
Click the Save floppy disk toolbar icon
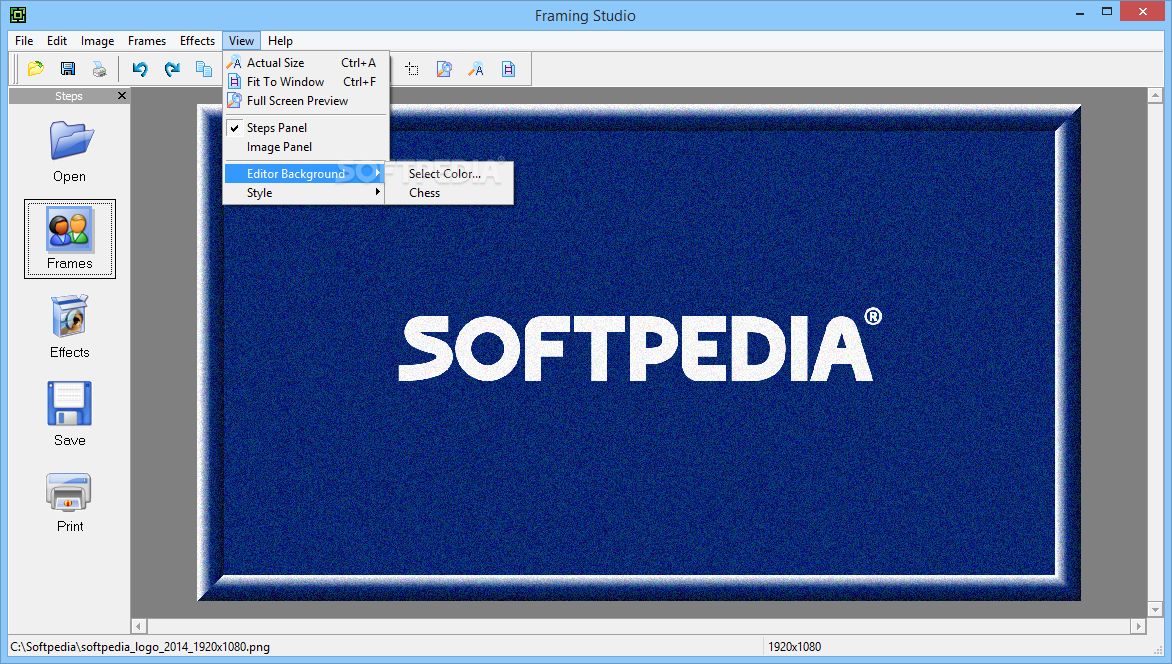(67, 69)
